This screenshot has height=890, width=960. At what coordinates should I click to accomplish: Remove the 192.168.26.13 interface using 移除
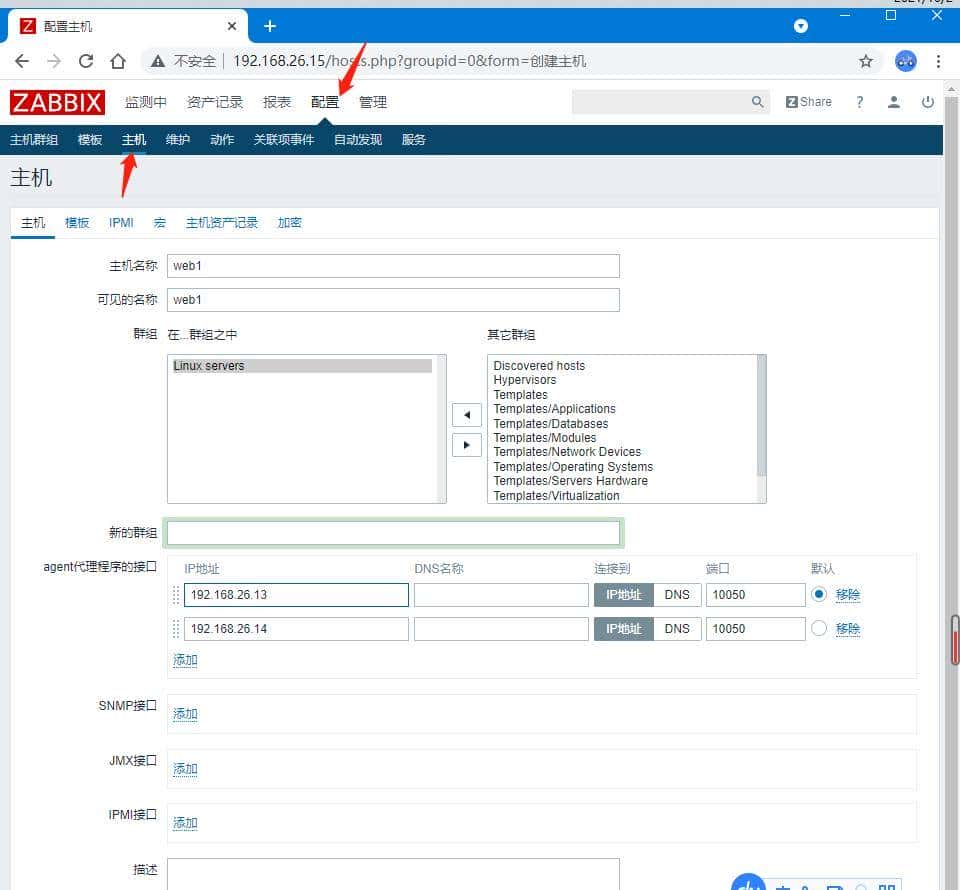coord(846,594)
